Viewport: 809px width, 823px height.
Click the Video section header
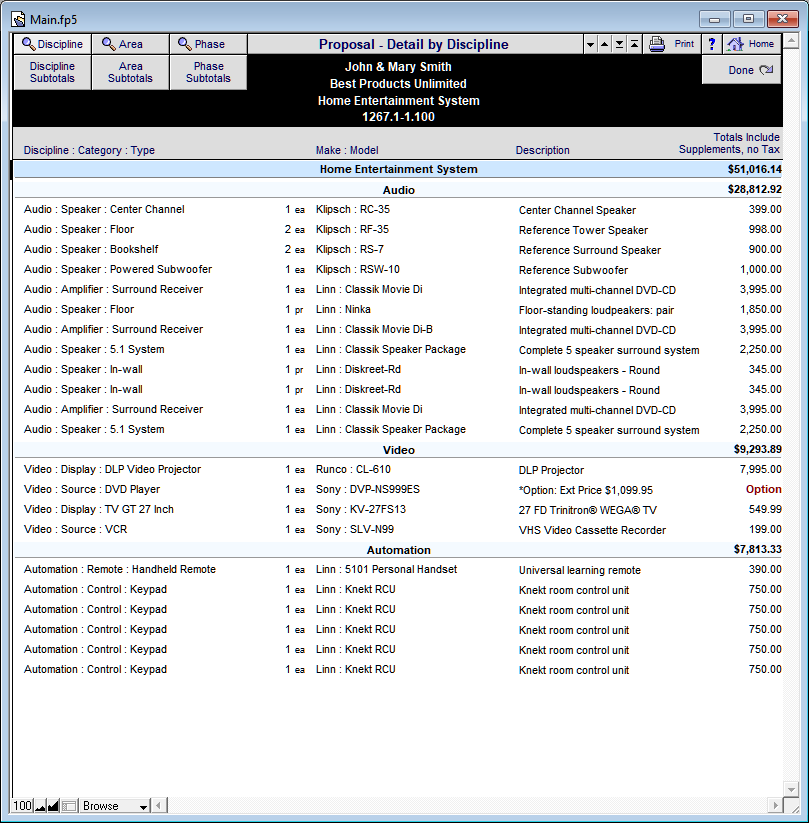(398, 450)
